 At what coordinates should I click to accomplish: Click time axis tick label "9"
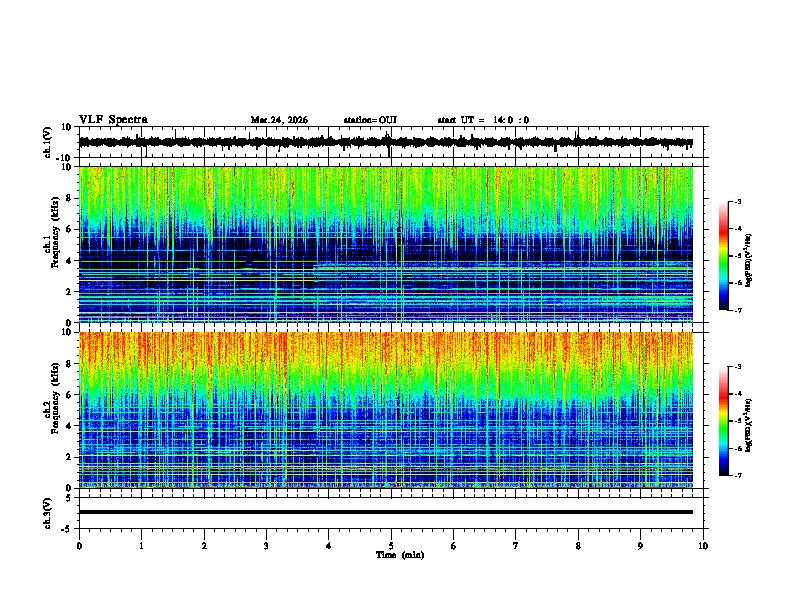click(x=640, y=546)
